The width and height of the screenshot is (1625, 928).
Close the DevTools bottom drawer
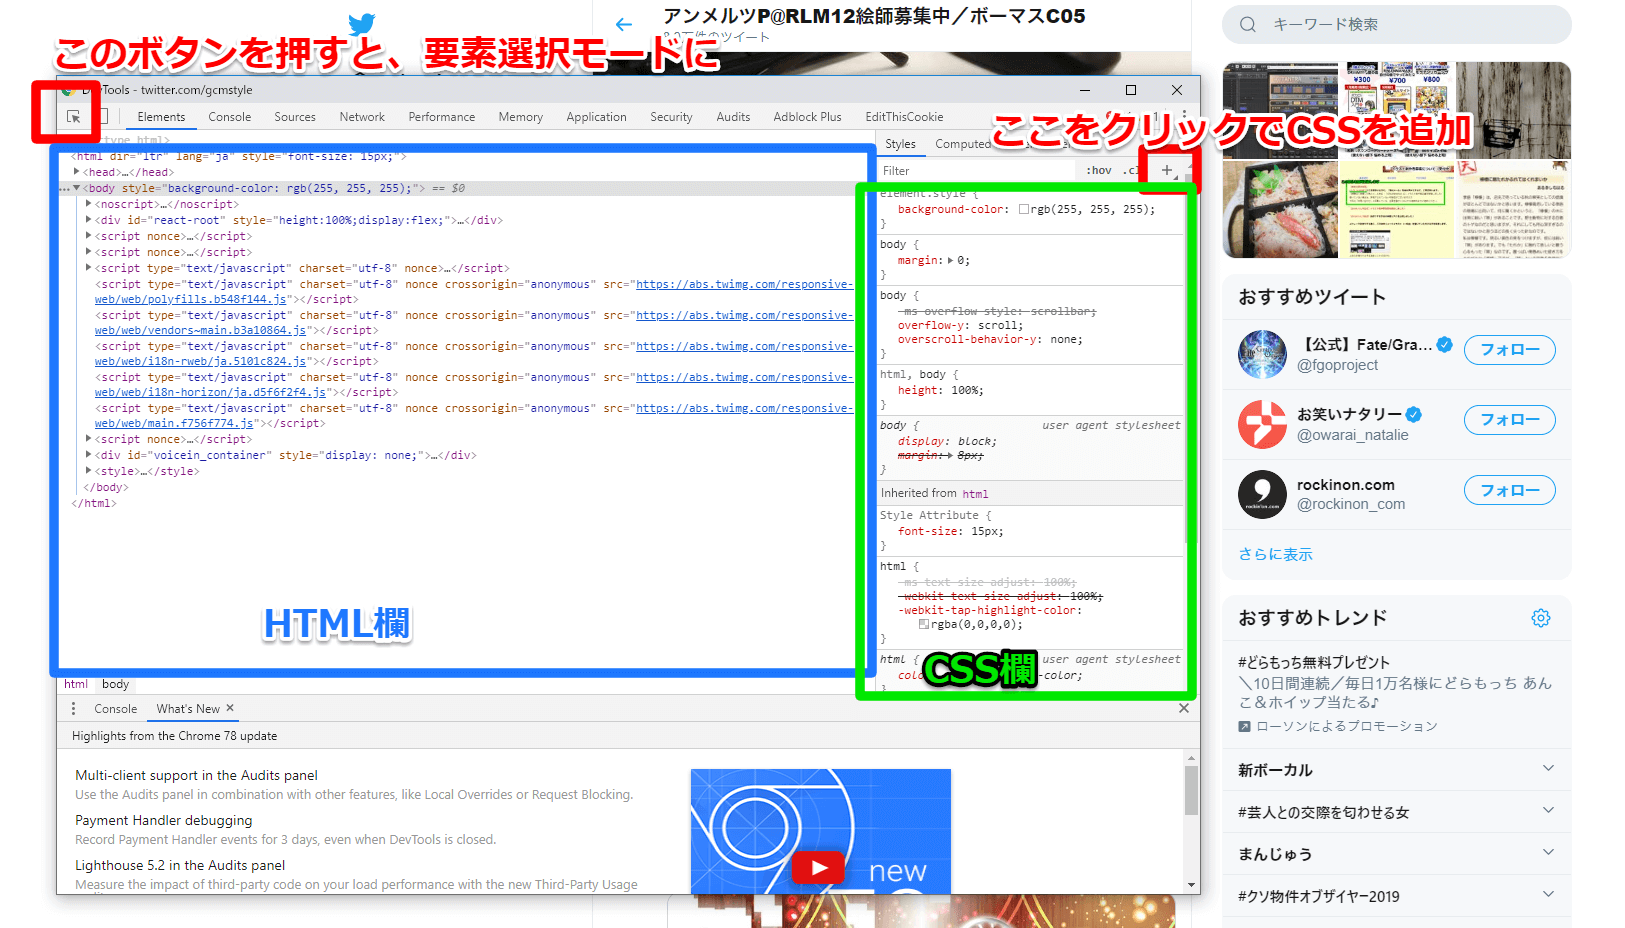click(x=1184, y=708)
